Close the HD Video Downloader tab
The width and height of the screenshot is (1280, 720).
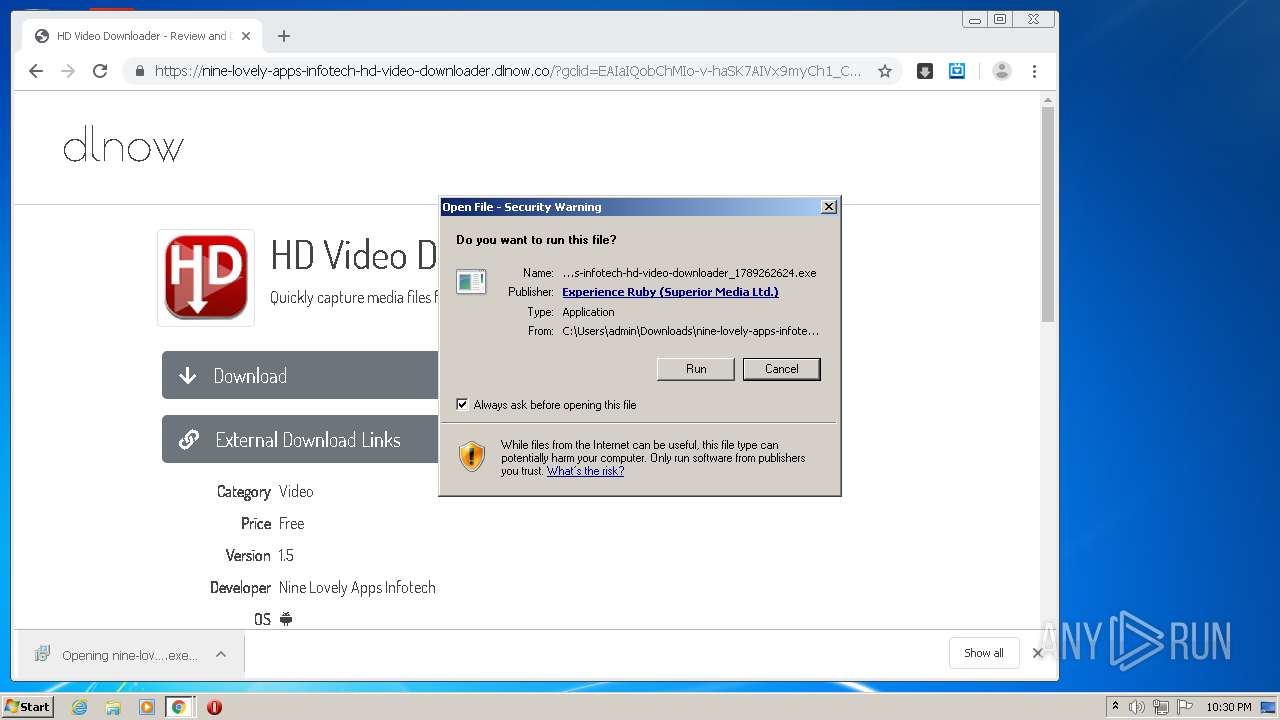[246, 36]
